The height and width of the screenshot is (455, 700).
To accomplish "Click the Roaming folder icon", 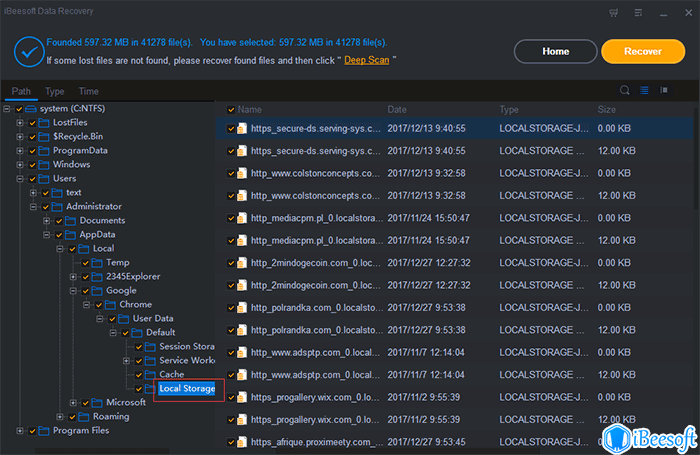I will click(84, 417).
